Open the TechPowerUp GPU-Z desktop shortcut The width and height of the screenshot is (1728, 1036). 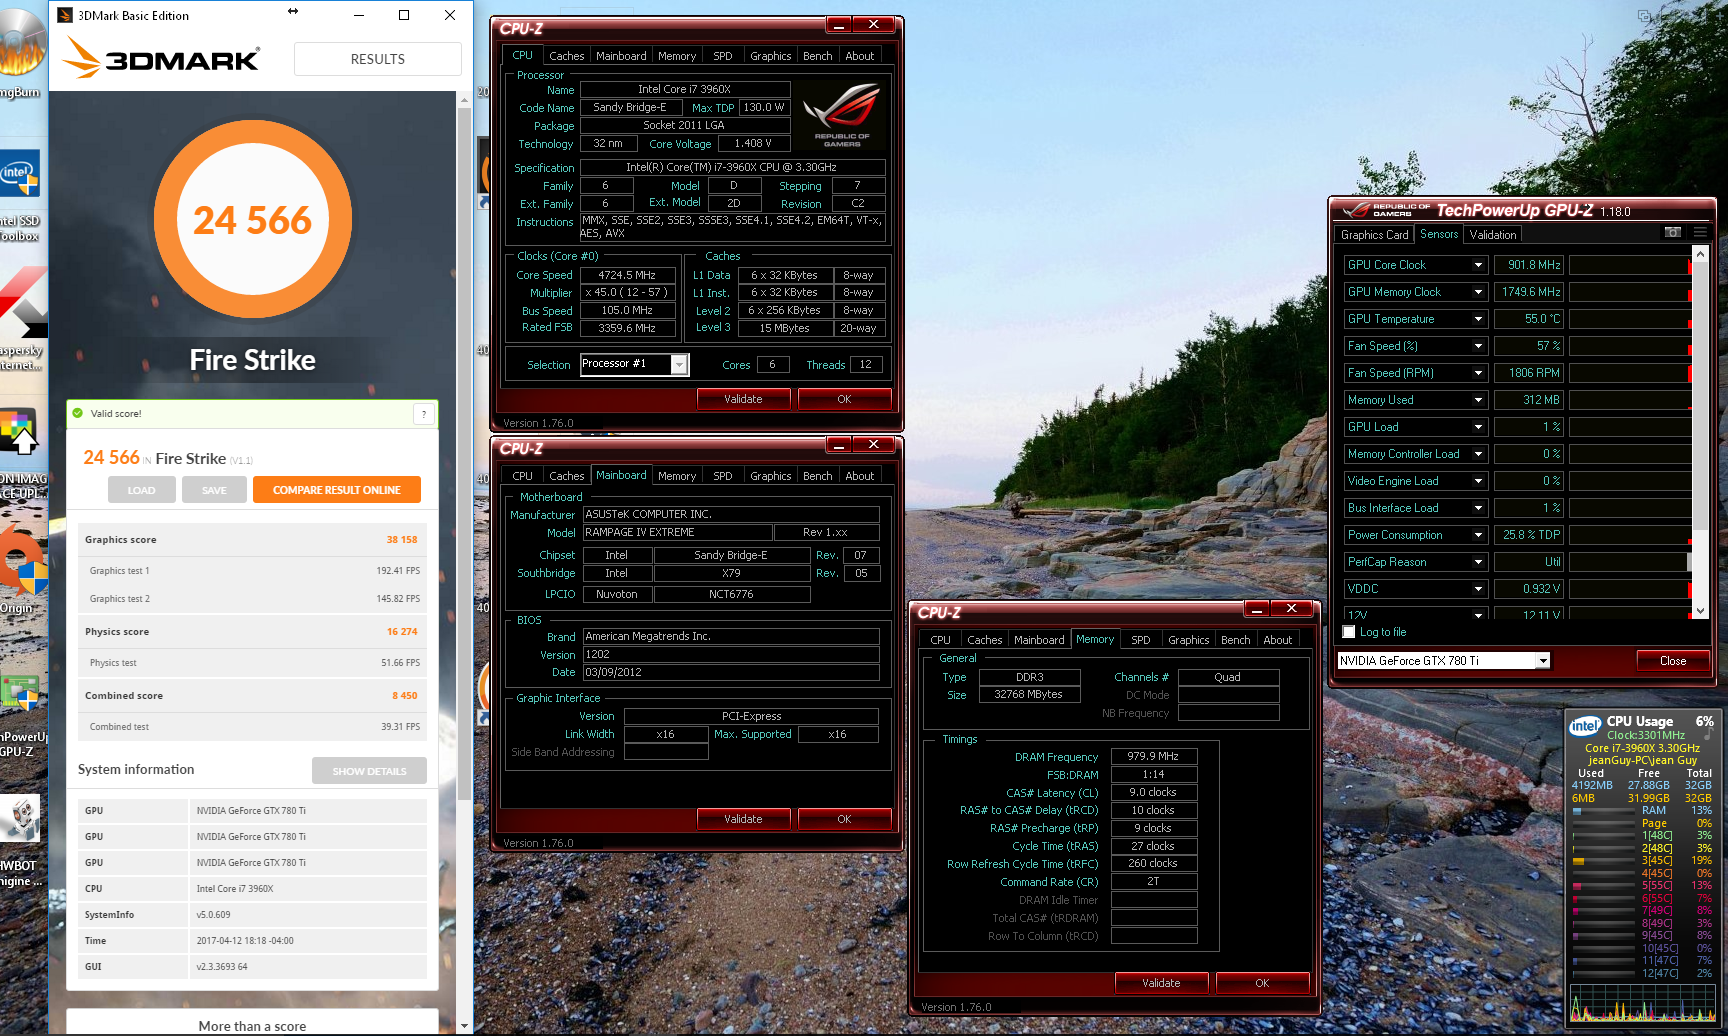click(x=20, y=715)
